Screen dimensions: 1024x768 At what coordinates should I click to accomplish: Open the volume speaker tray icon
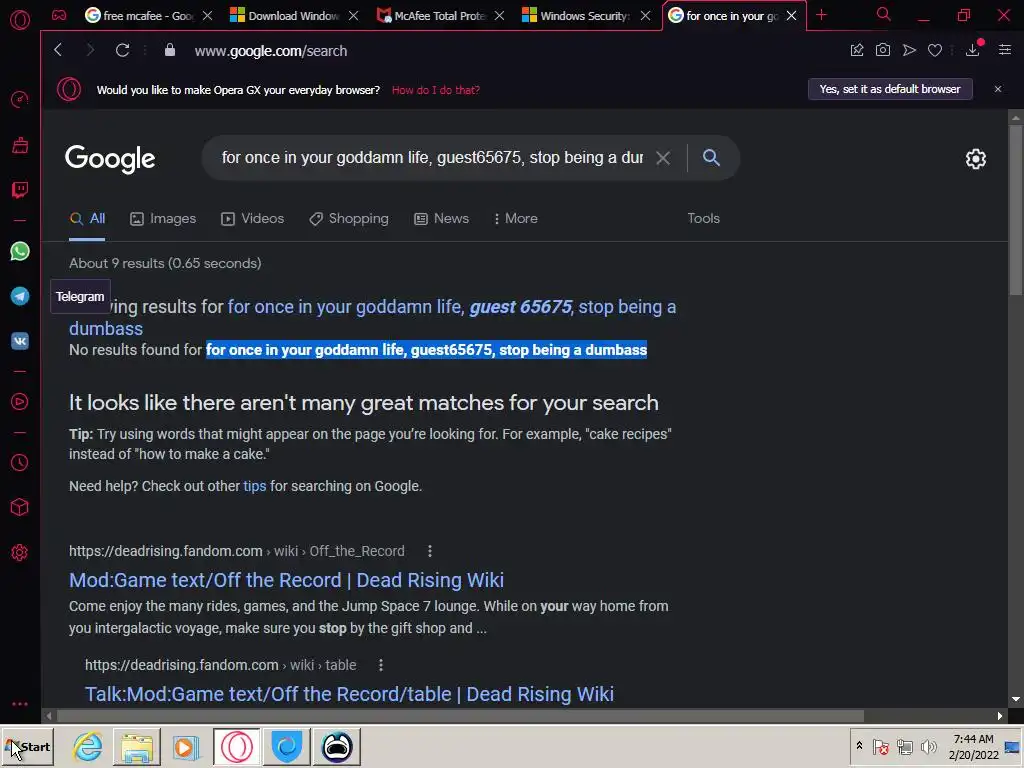click(928, 746)
